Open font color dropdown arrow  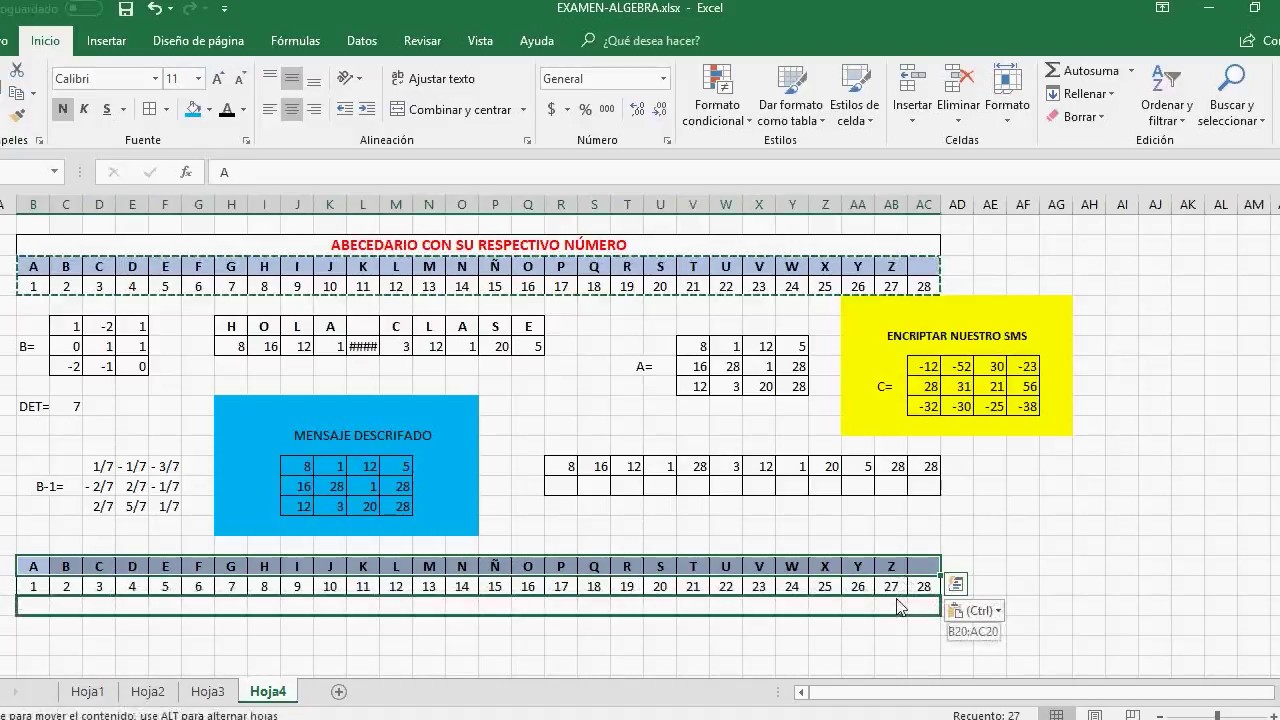[x=243, y=109]
